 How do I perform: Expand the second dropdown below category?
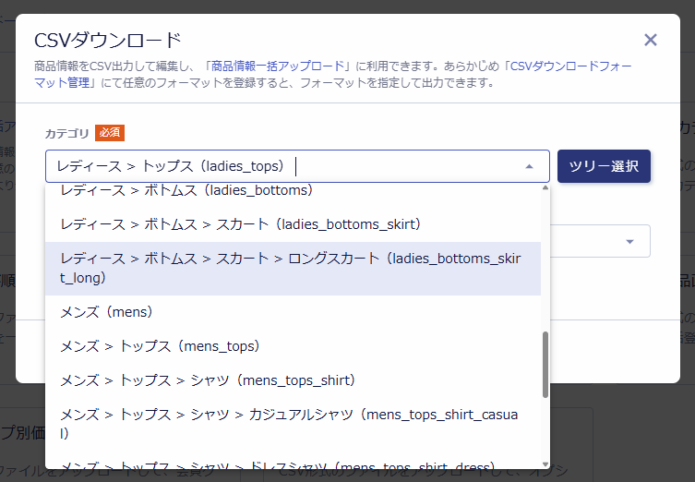[630, 241]
